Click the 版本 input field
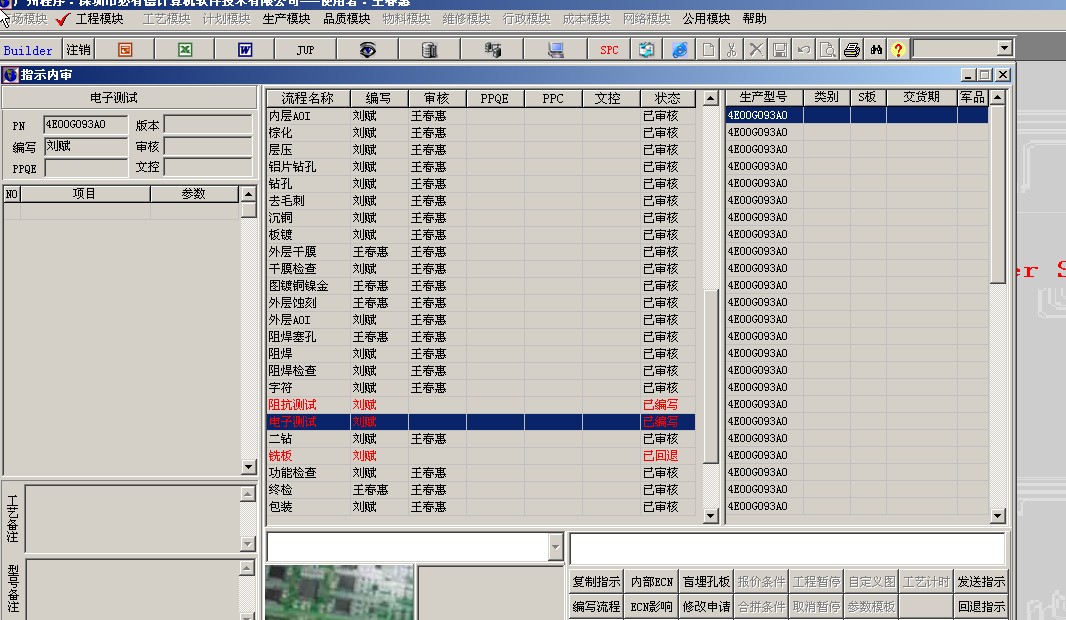The width and height of the screenshot is (1066, 620). tap(208, 124)
